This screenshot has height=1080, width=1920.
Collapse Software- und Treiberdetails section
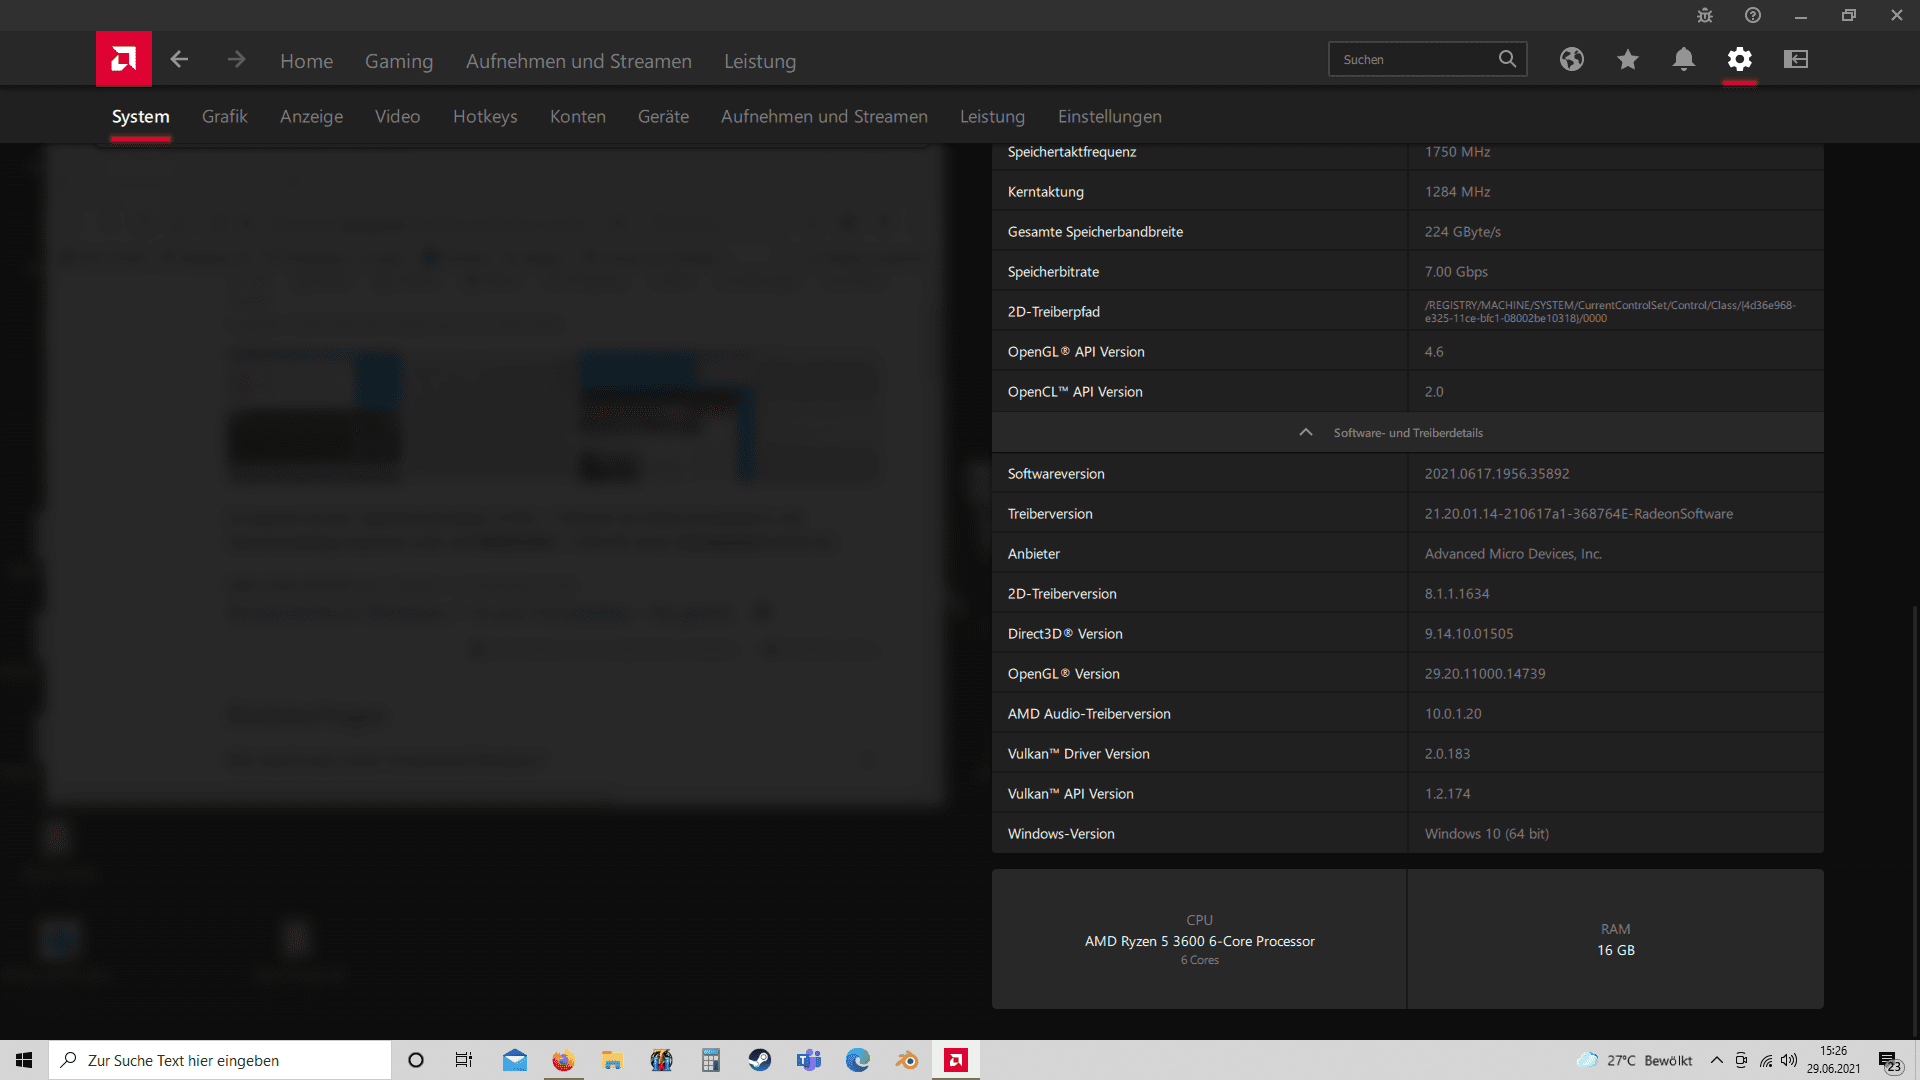tap(1407, 432)
